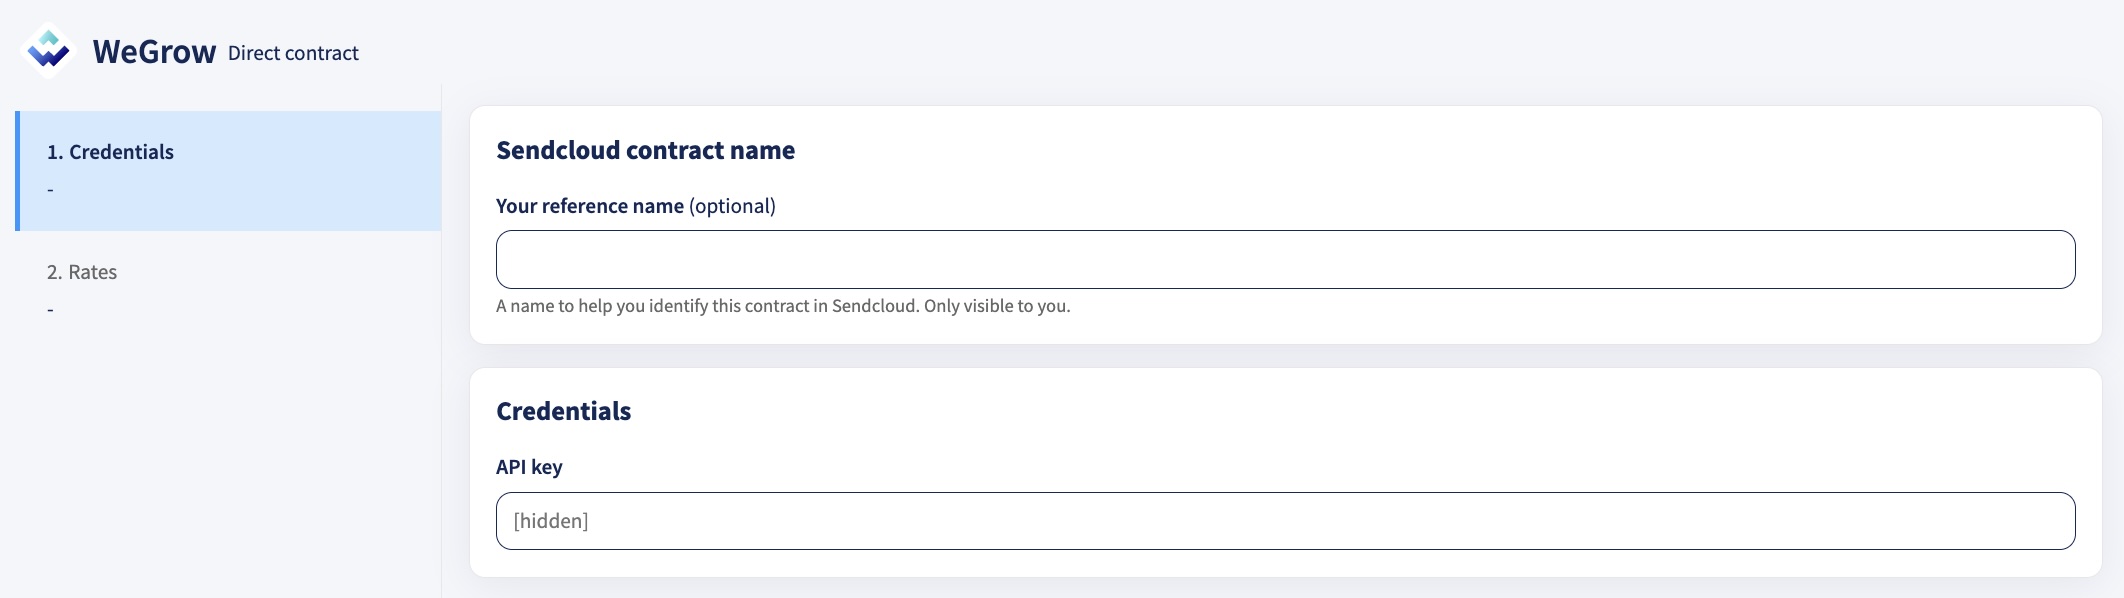Focus the Your reference name input field
The height and width of the screenshot is (598, 2124).
1285,260
